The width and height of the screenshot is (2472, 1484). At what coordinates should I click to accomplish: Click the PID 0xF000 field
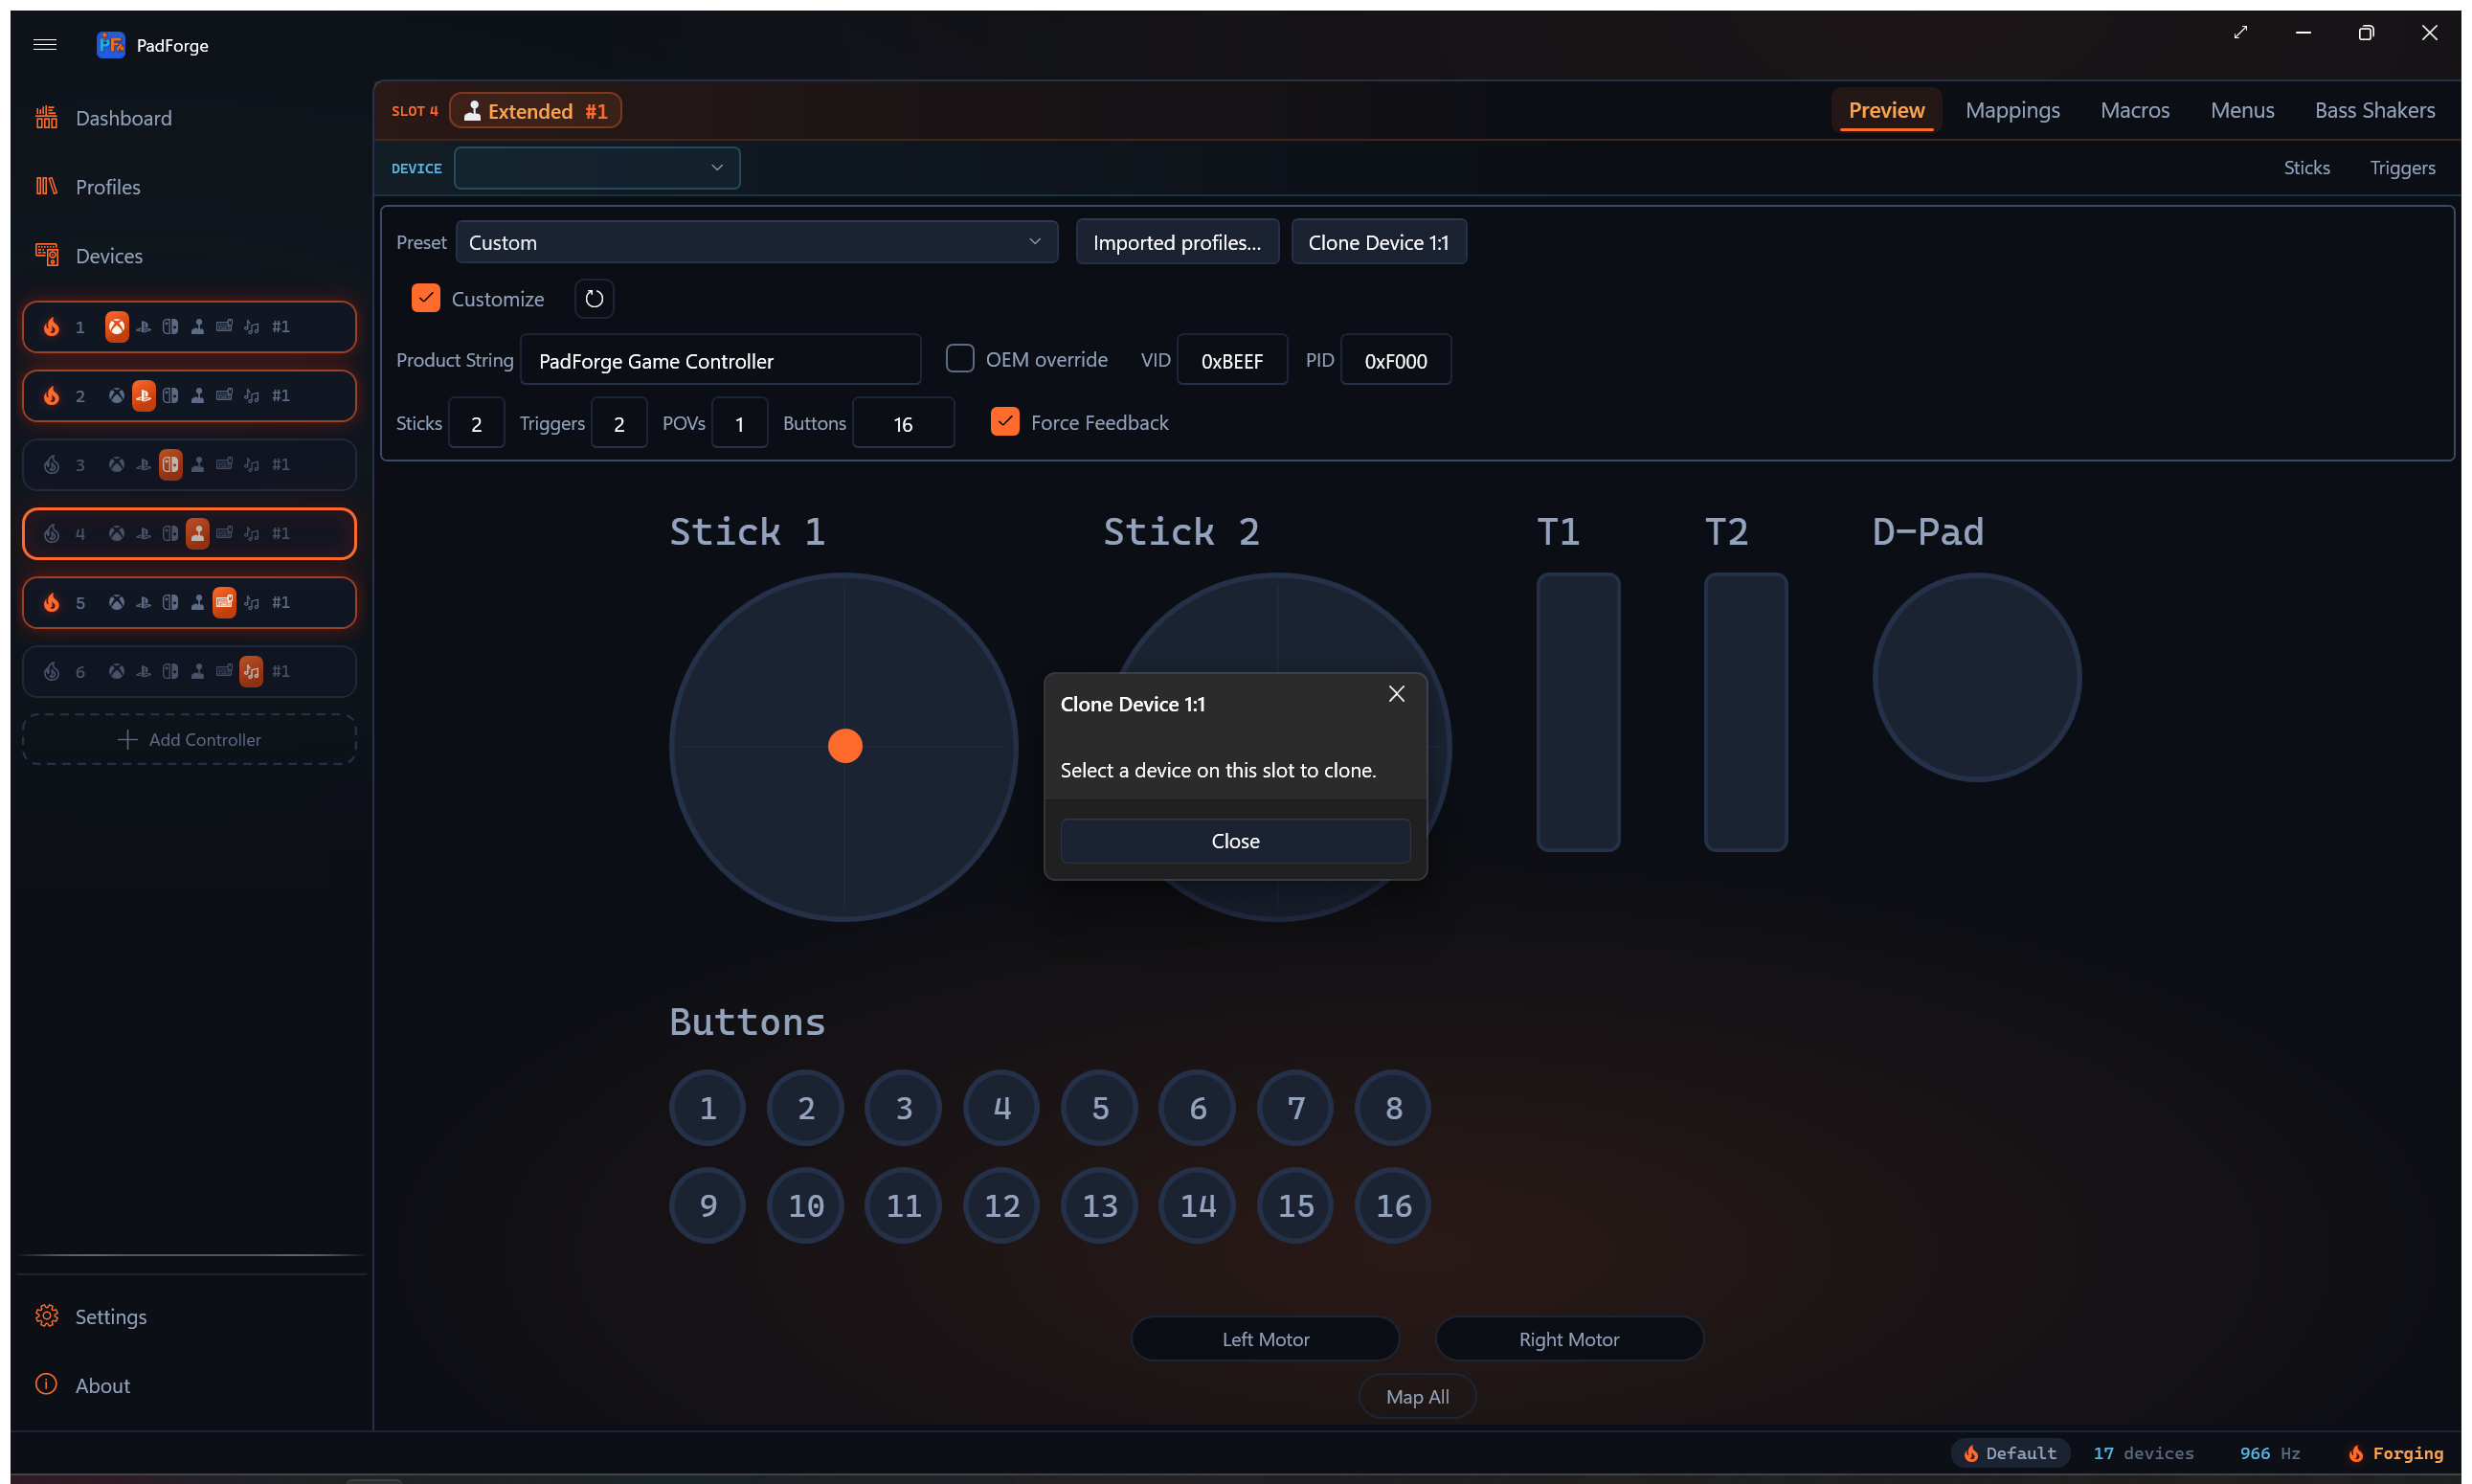click(1395, 360)
